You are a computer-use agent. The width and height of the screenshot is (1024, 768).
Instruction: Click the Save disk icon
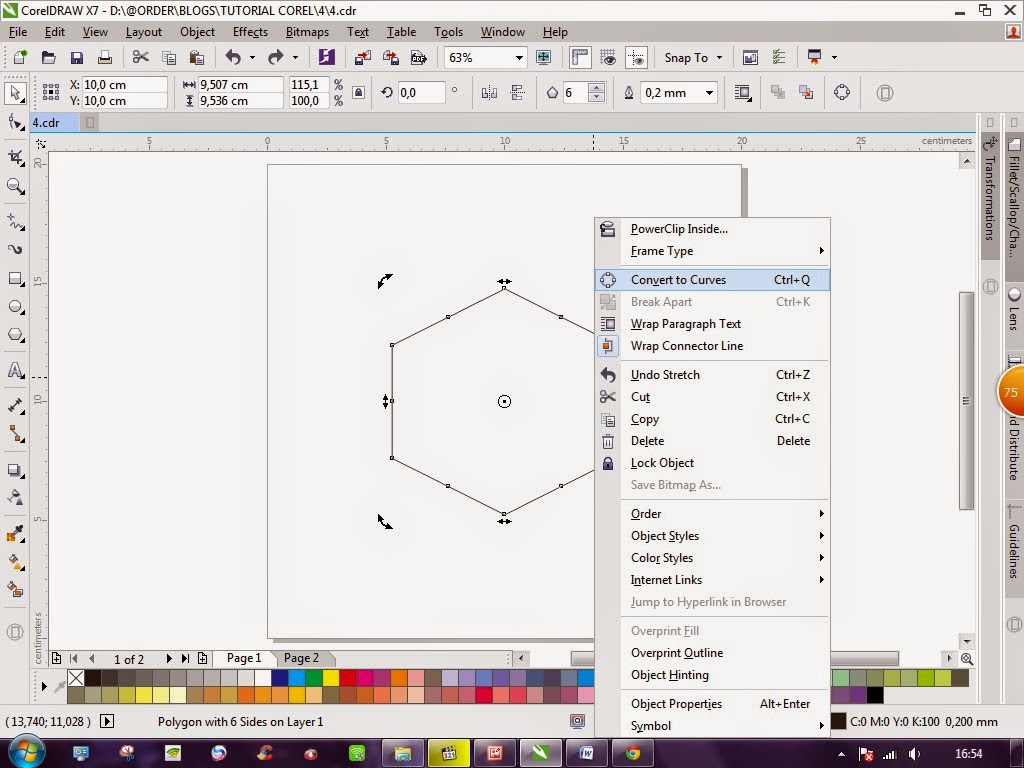(76, 57)
